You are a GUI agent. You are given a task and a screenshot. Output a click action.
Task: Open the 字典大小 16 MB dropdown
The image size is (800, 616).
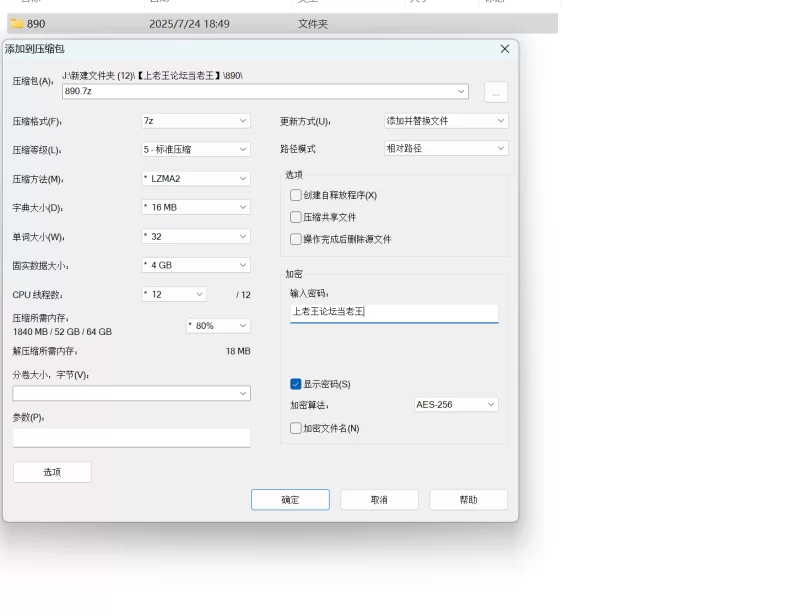point(196,207)
